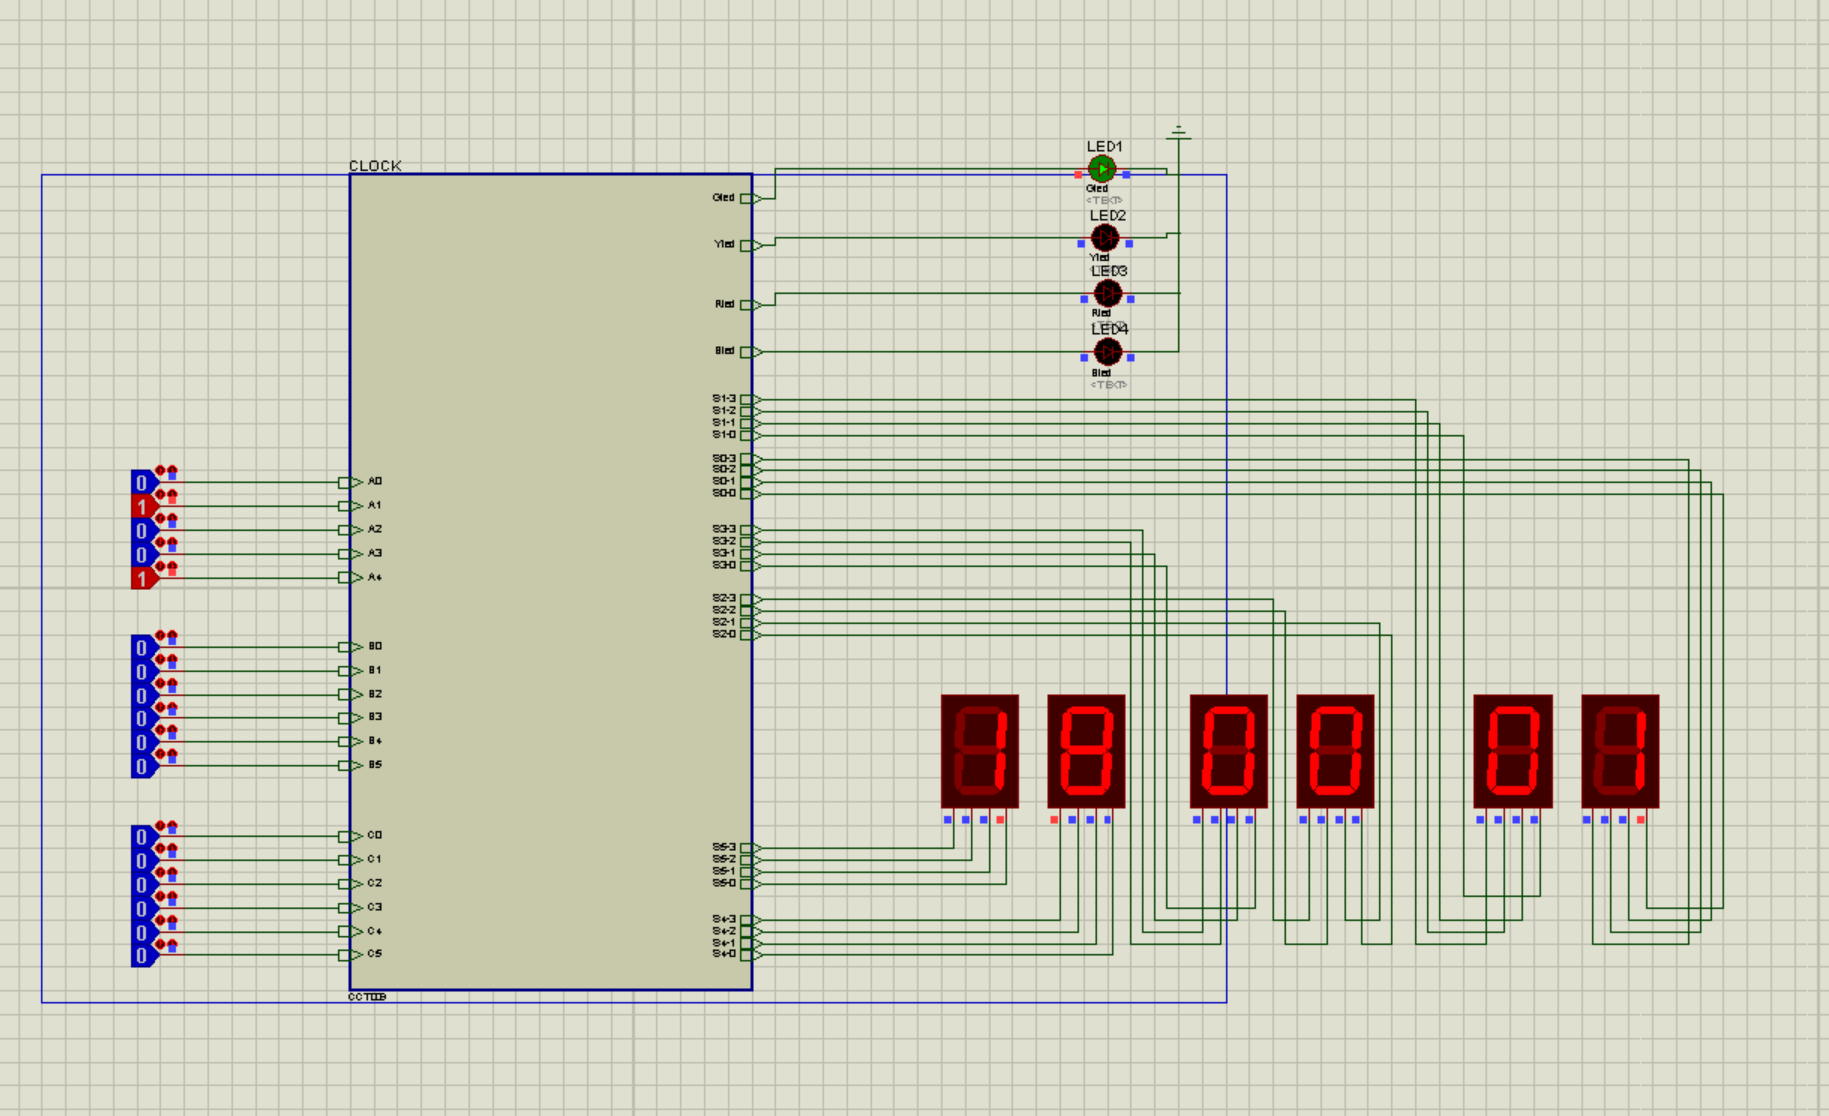Click the LED2 reference label
This screenshot has width=1829, height=1116.
[x=1107, y=215]
